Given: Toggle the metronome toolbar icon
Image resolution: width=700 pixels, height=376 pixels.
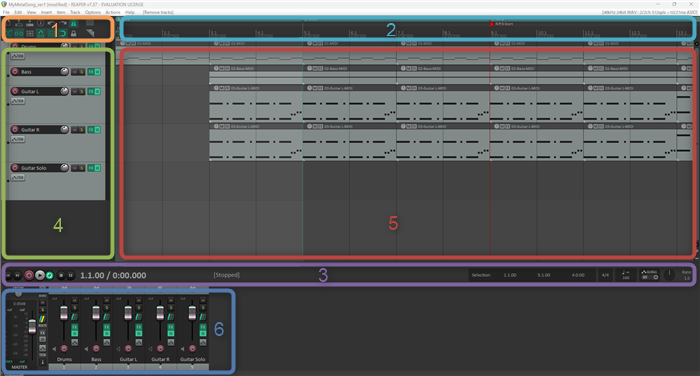Looking at the screenshot, I should coord(74,23).
